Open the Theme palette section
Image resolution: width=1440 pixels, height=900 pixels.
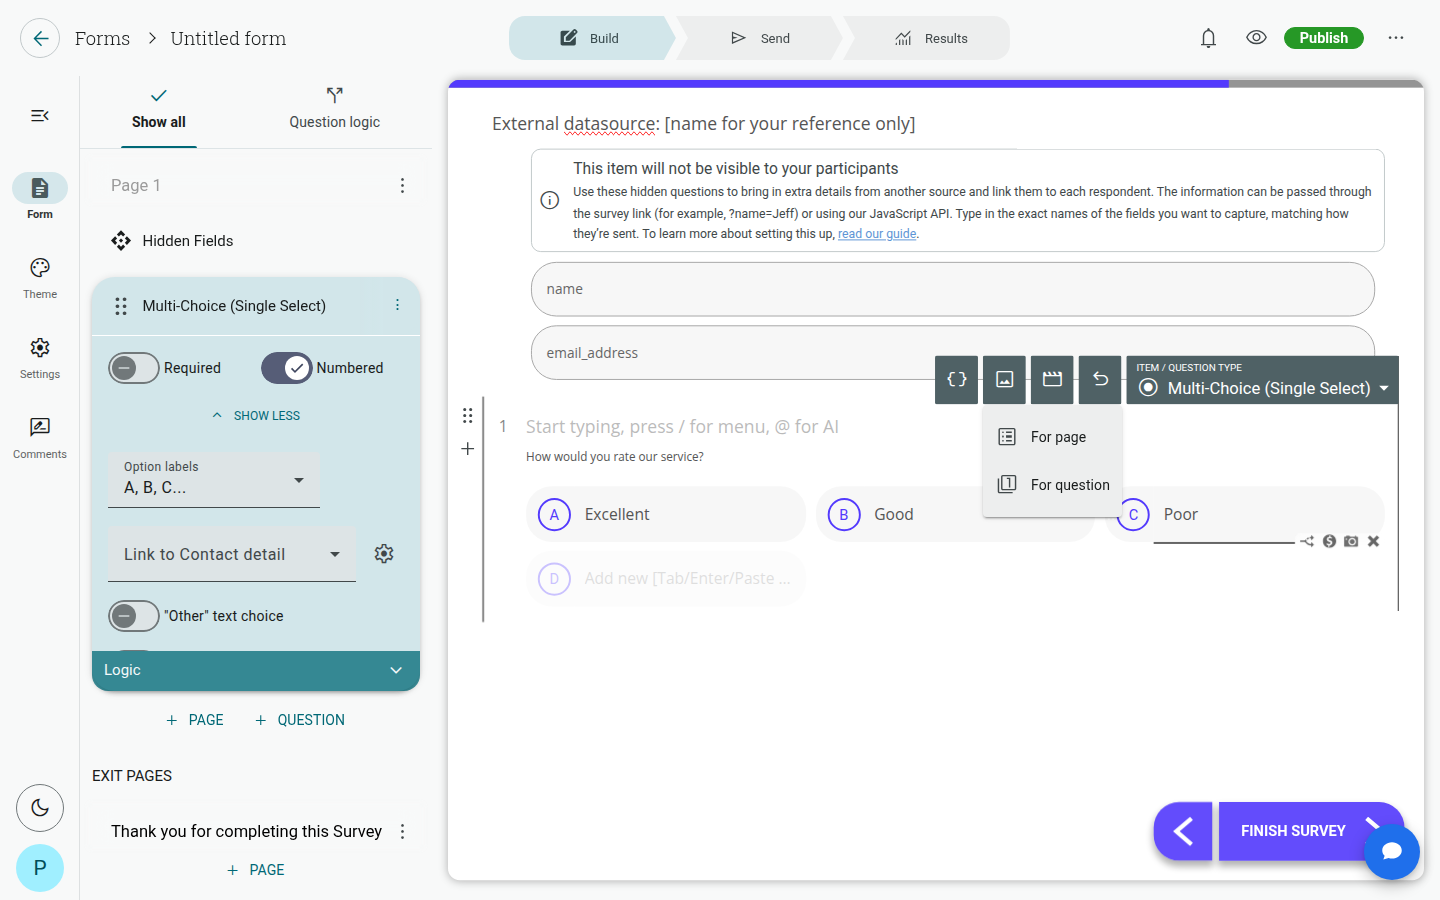point(40,278)
